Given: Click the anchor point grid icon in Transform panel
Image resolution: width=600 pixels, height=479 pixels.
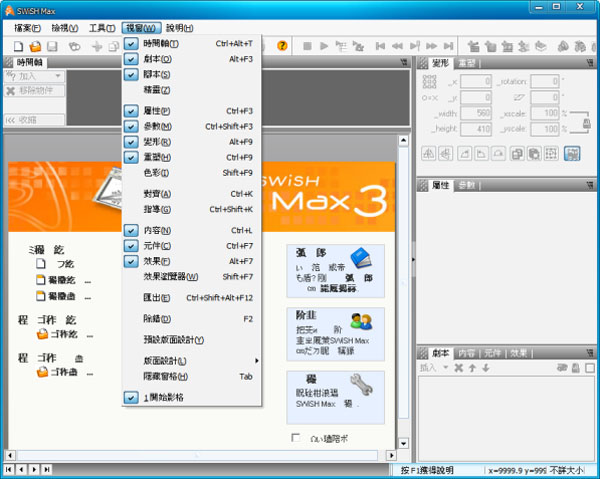Looking at the screenshot, I should pos(429,81).
